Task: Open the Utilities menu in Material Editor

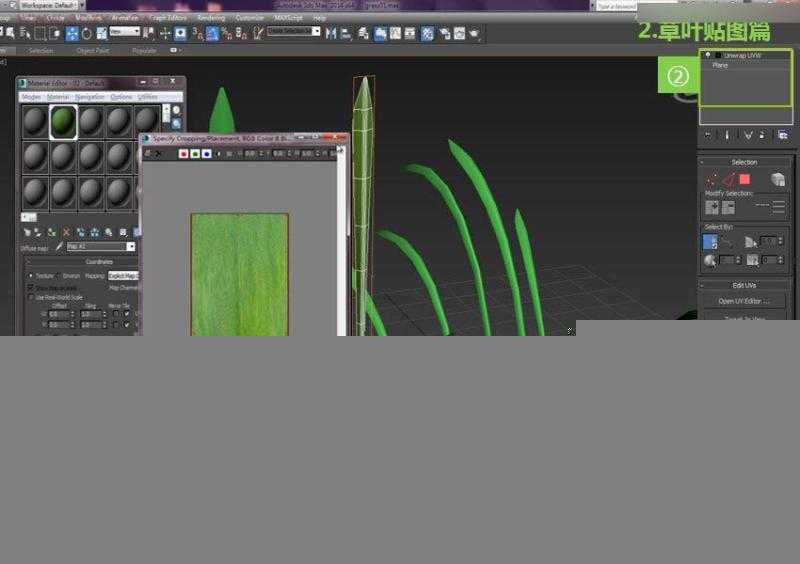Action: pyautogui.click(x=148, y=97)
